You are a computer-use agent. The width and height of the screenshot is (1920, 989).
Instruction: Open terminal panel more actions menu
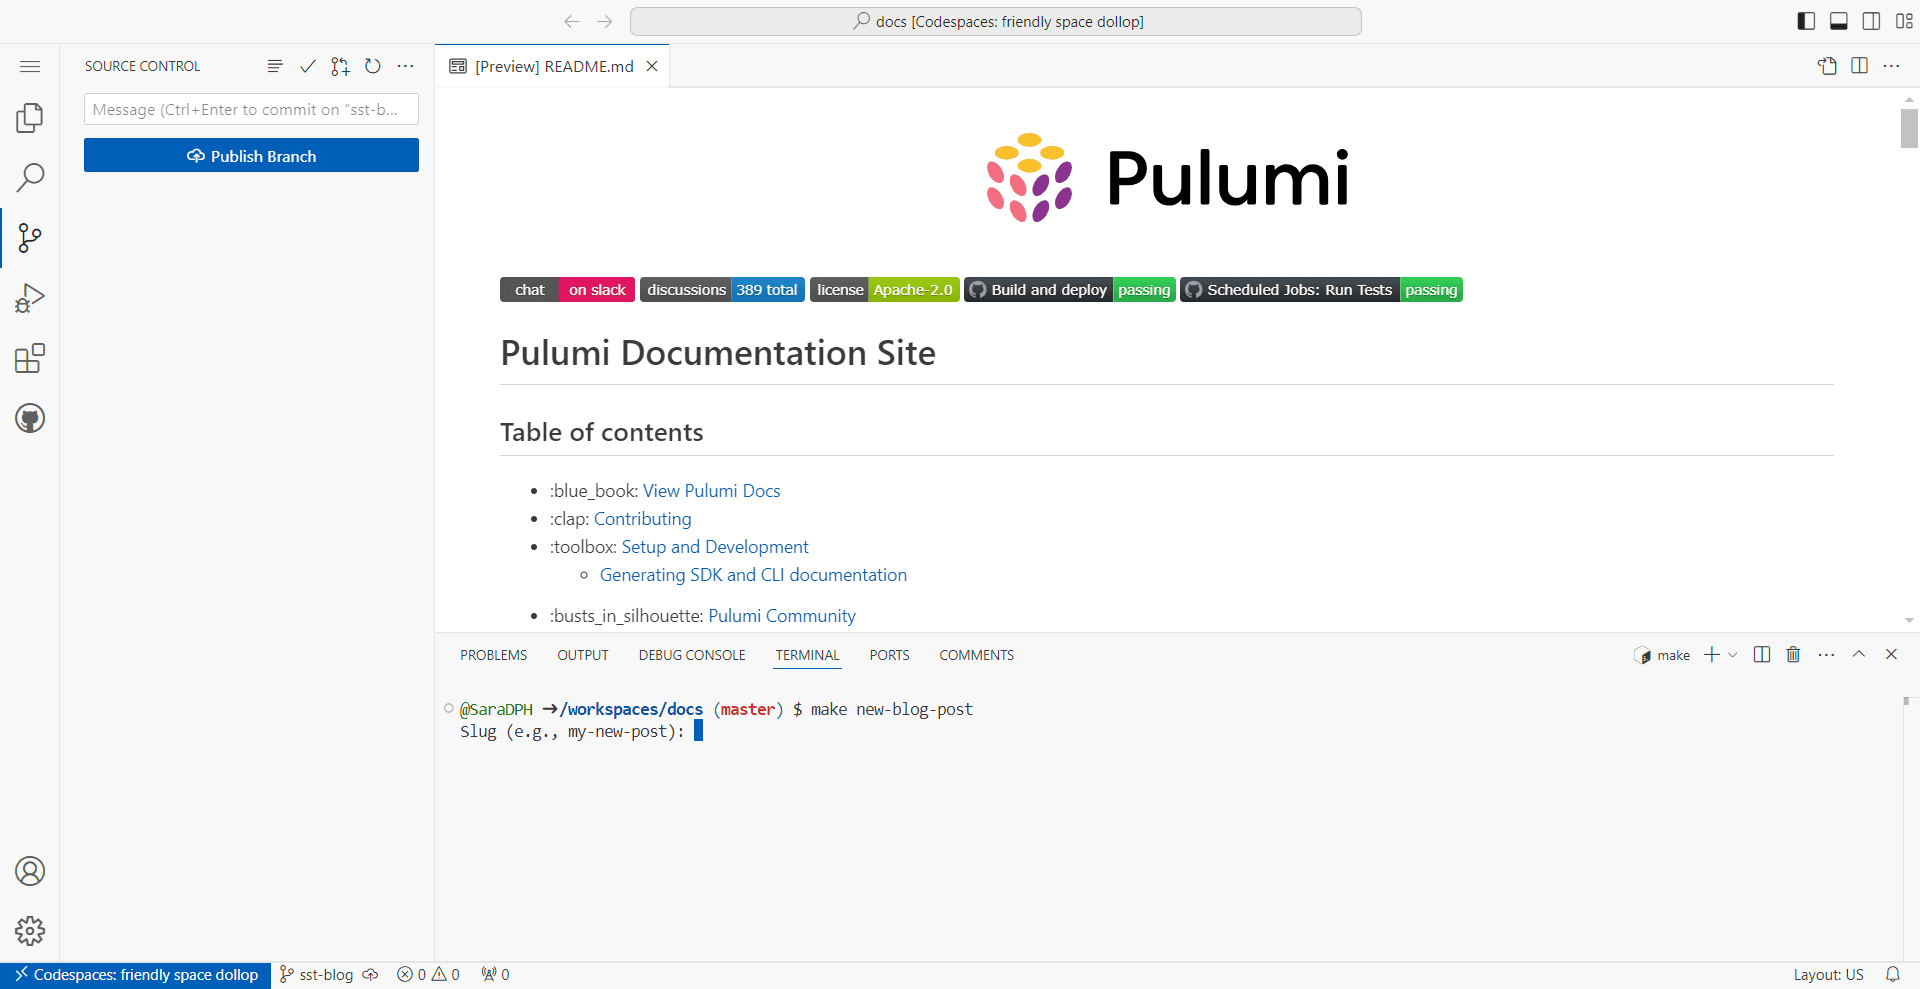click(1826, 654)
